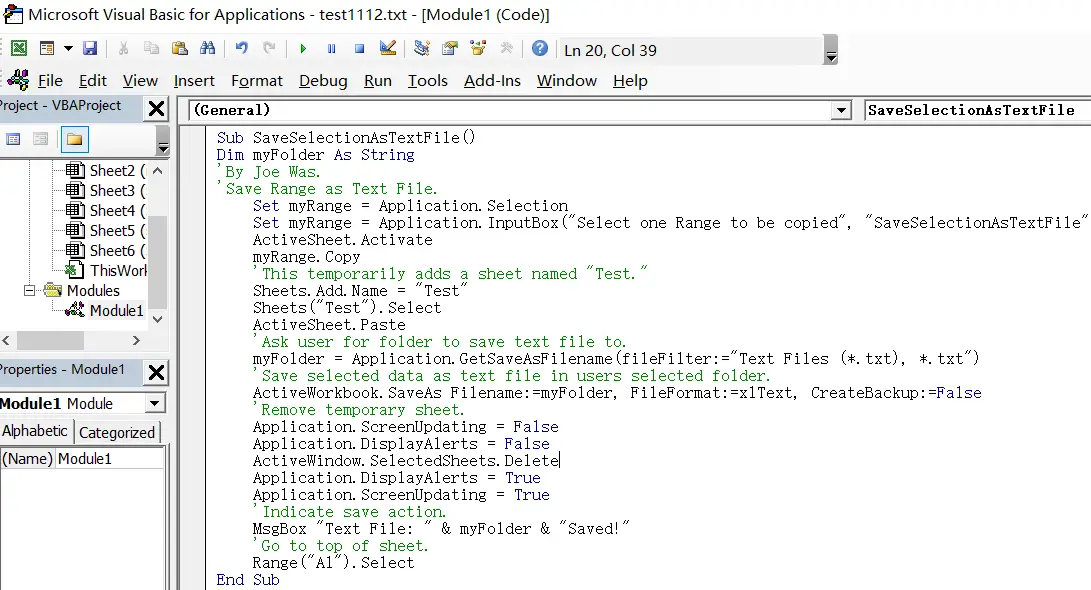
Task: Select Sheet4 in the project tree
Action: coord(105,210)
